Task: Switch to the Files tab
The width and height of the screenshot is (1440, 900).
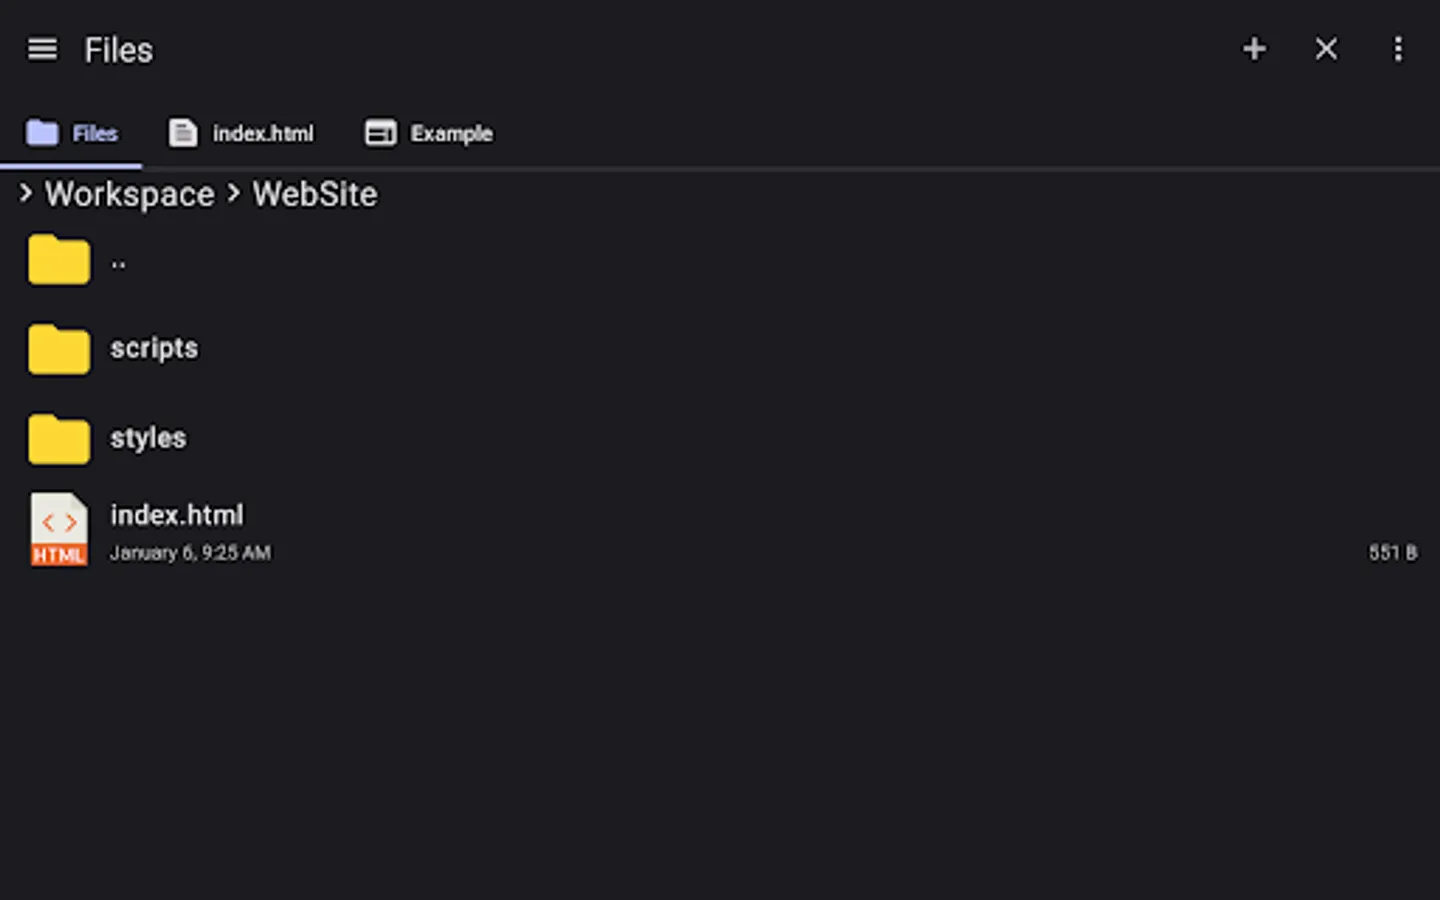Action: click(x=72, y=133)
